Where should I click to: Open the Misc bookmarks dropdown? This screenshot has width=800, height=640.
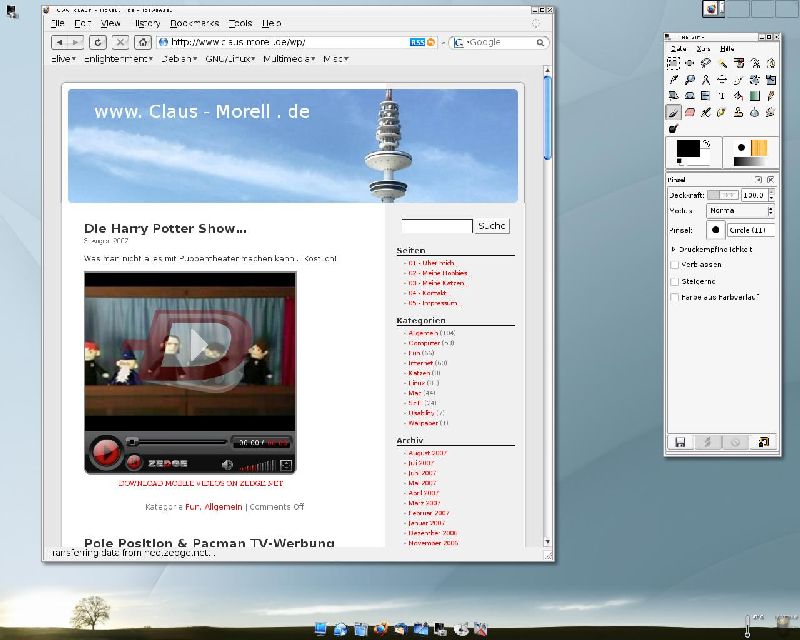(x=336, y=59)
